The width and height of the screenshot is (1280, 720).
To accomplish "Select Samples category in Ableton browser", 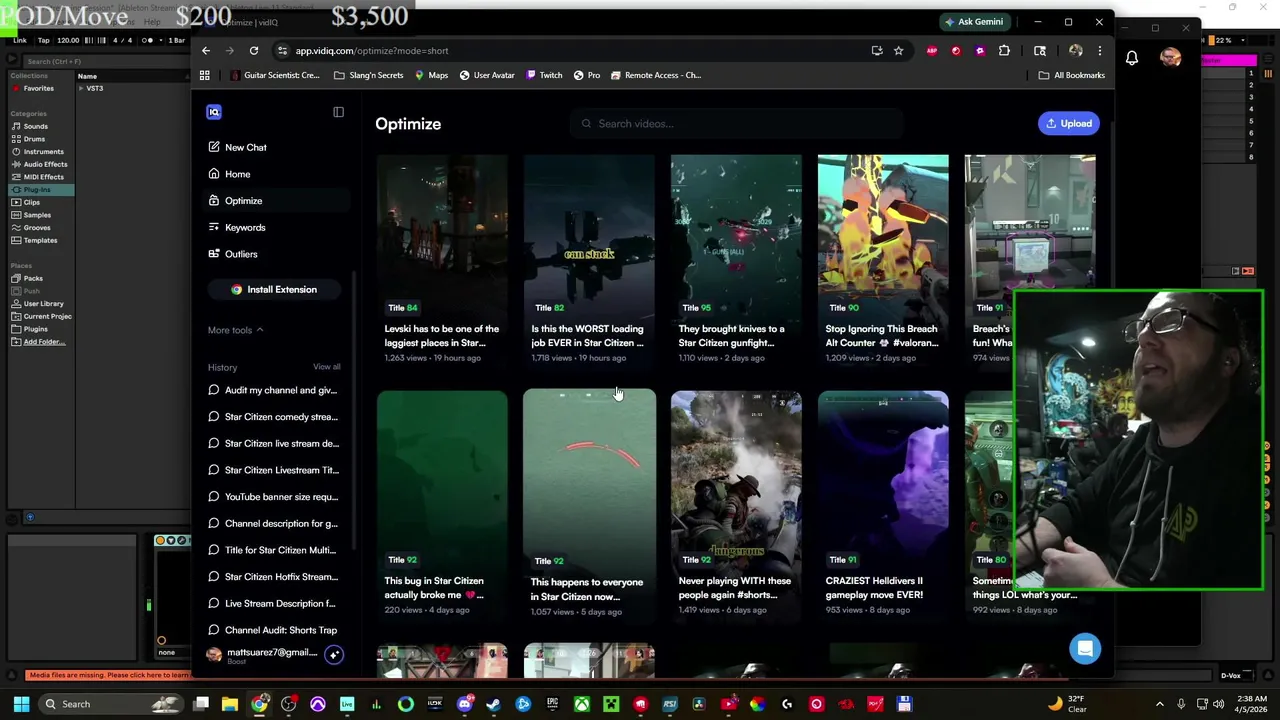I will 37,215.
